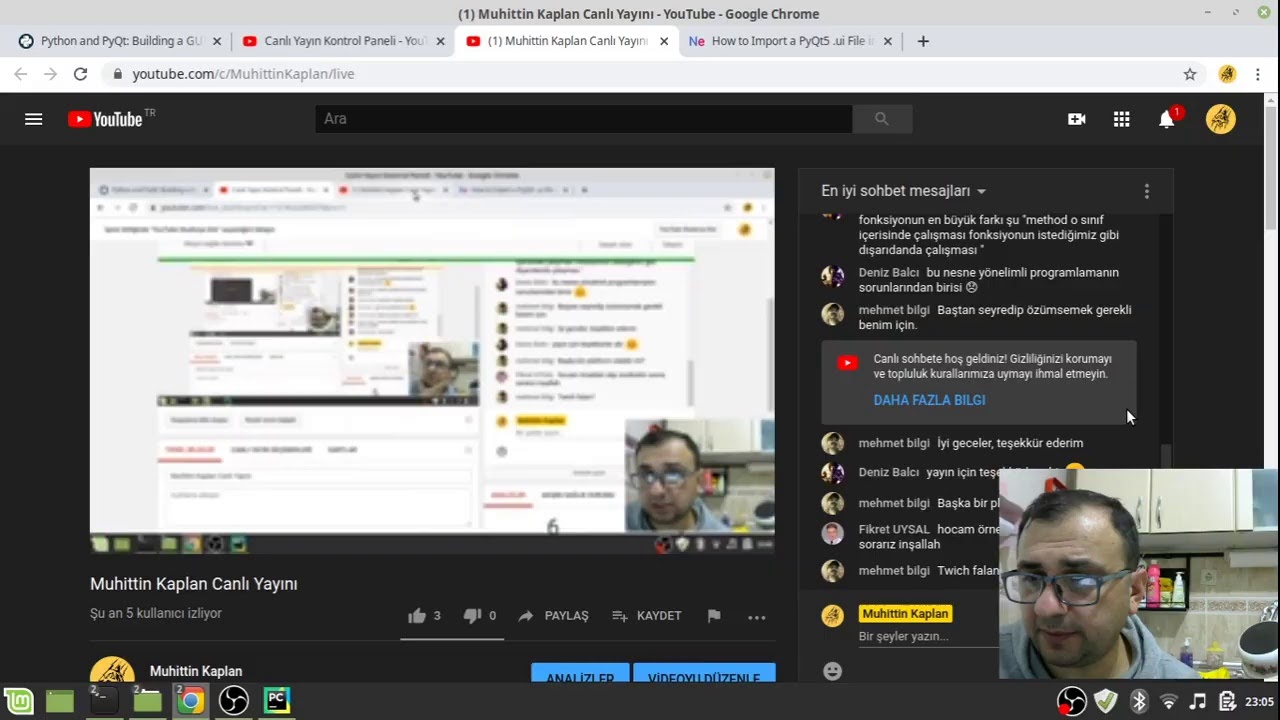This screenshot has height=720, width=1280.
Task: Open the video's more actions ellipsis menu
Action: click(x=757, y=617)
